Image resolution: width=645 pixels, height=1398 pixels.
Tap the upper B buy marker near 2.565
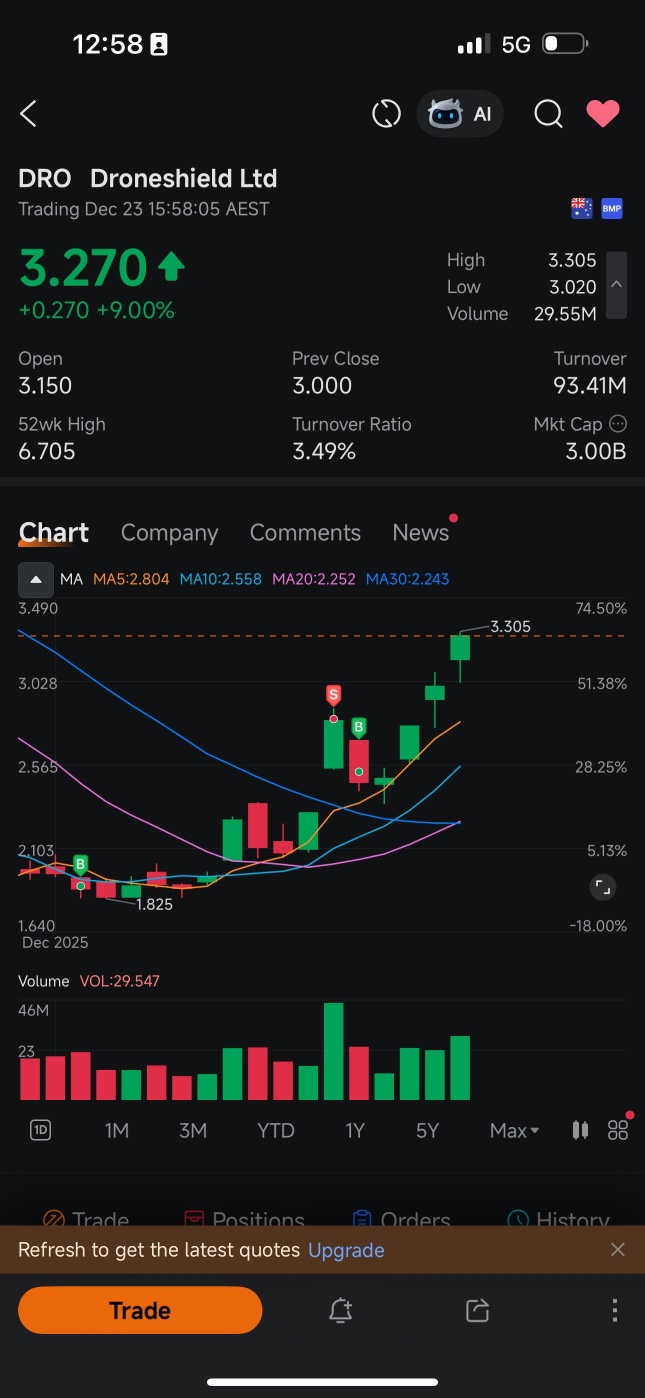(359, 728)
